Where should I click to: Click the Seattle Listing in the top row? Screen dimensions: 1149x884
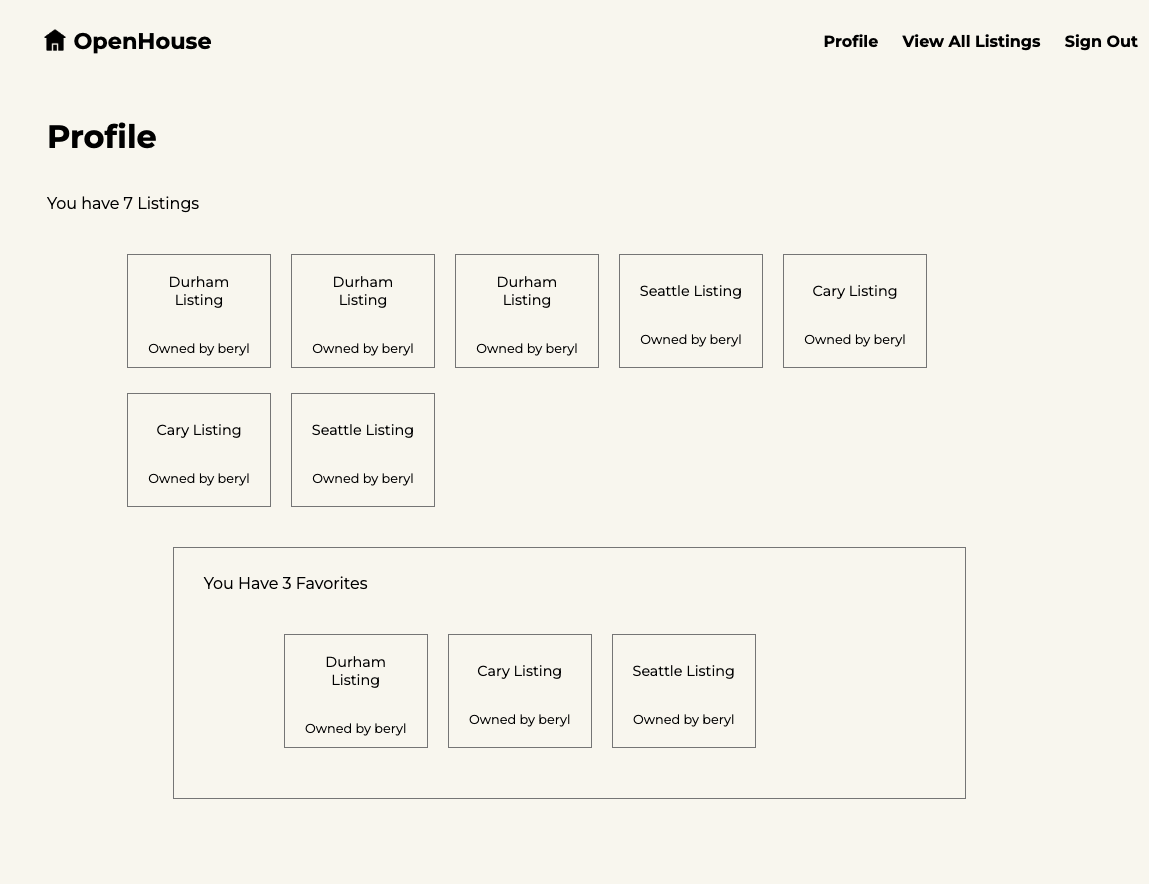pos(690,310)
